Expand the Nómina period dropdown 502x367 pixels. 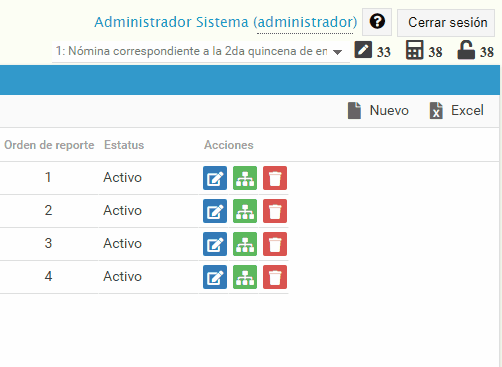[x=201, y=51]
